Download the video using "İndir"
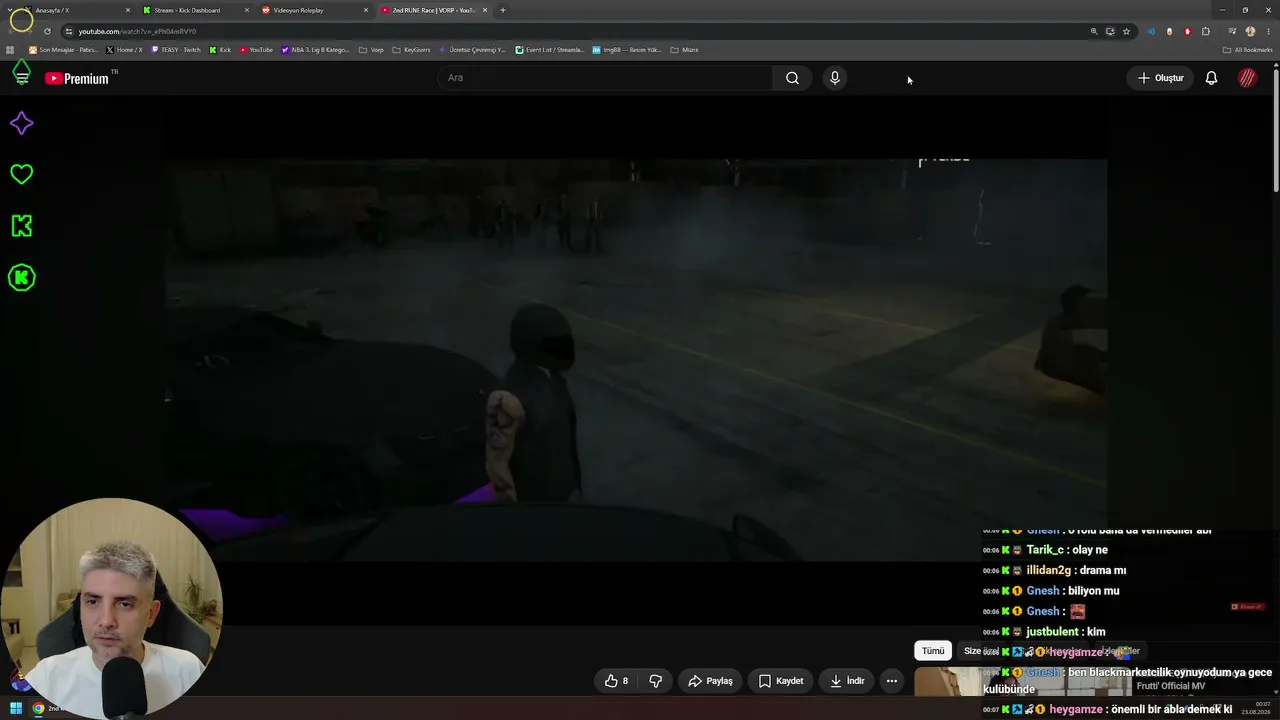1280x720 pixels. [846, 681]
